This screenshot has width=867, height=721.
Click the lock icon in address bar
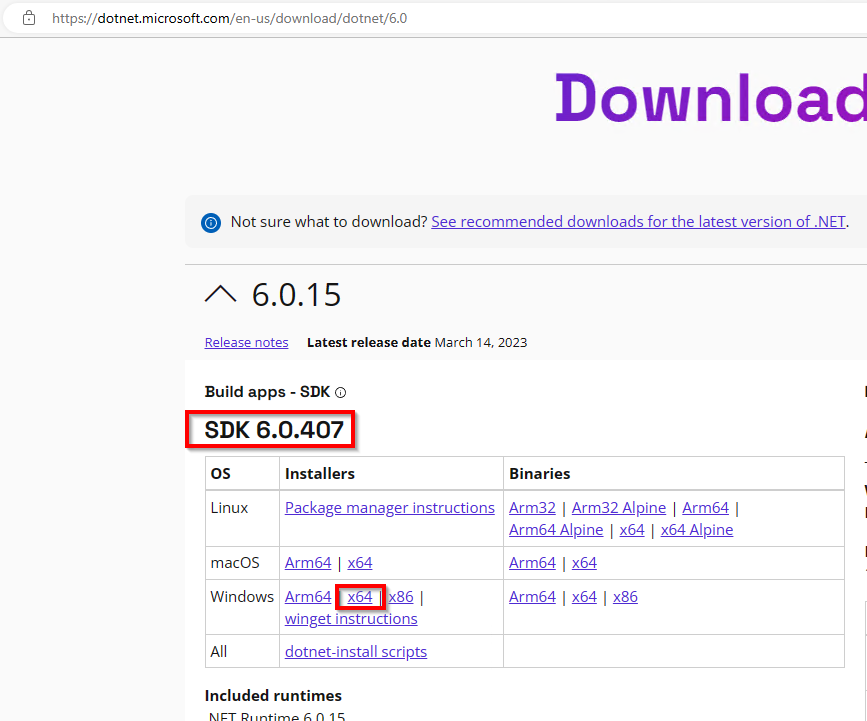[29, 18]
